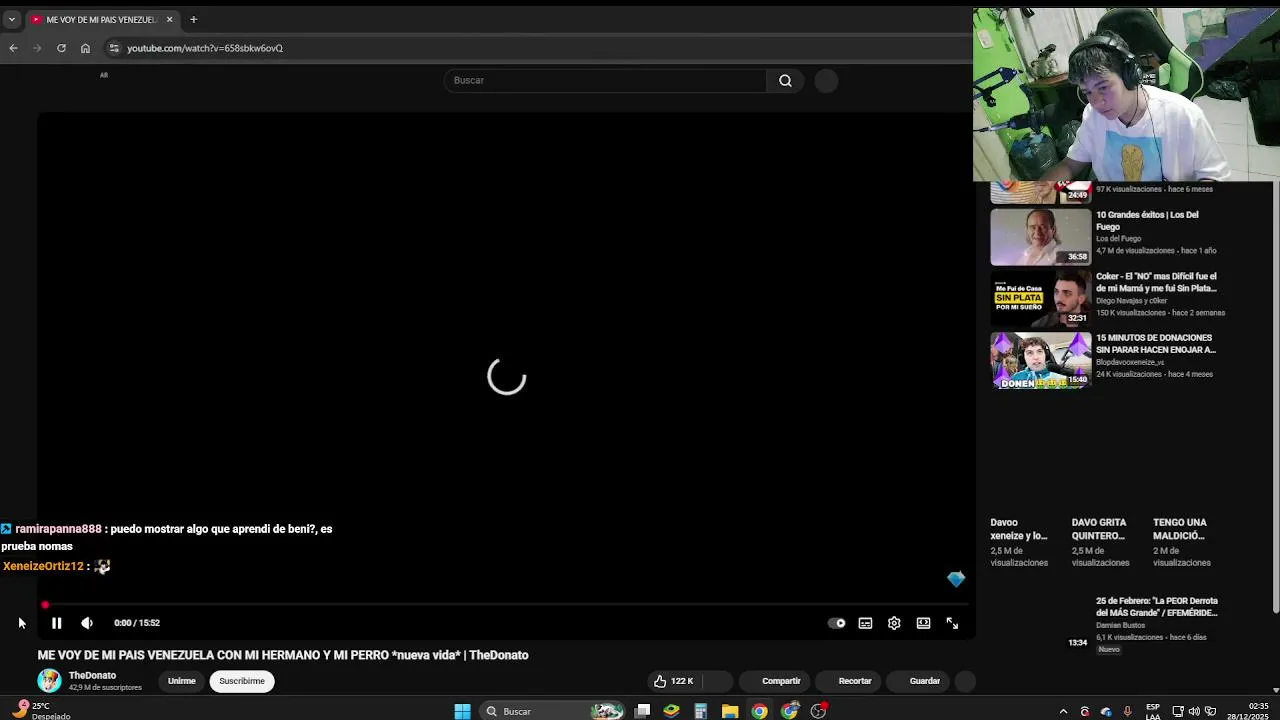The width and height of the screenshot is (1280, 720).
Task: Enter fullscreen mode in the player
Action: tap(952, 623)
